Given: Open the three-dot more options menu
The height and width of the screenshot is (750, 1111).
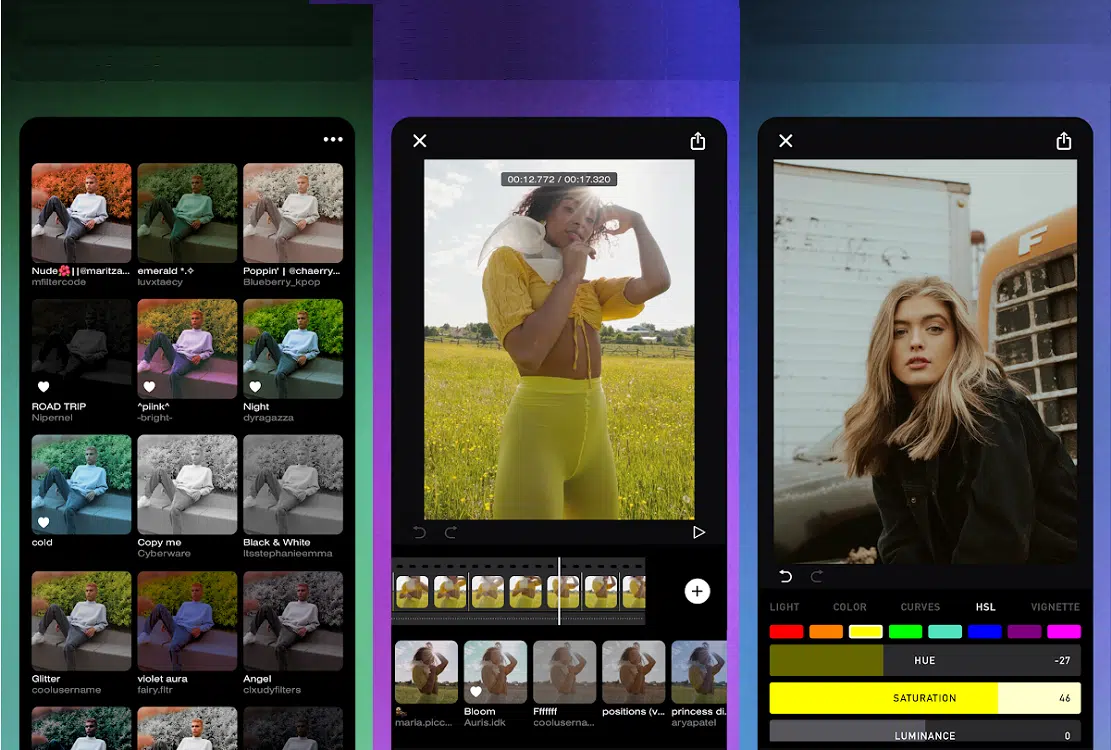Looking at the screenshot, I should click(x=333, y=140).
